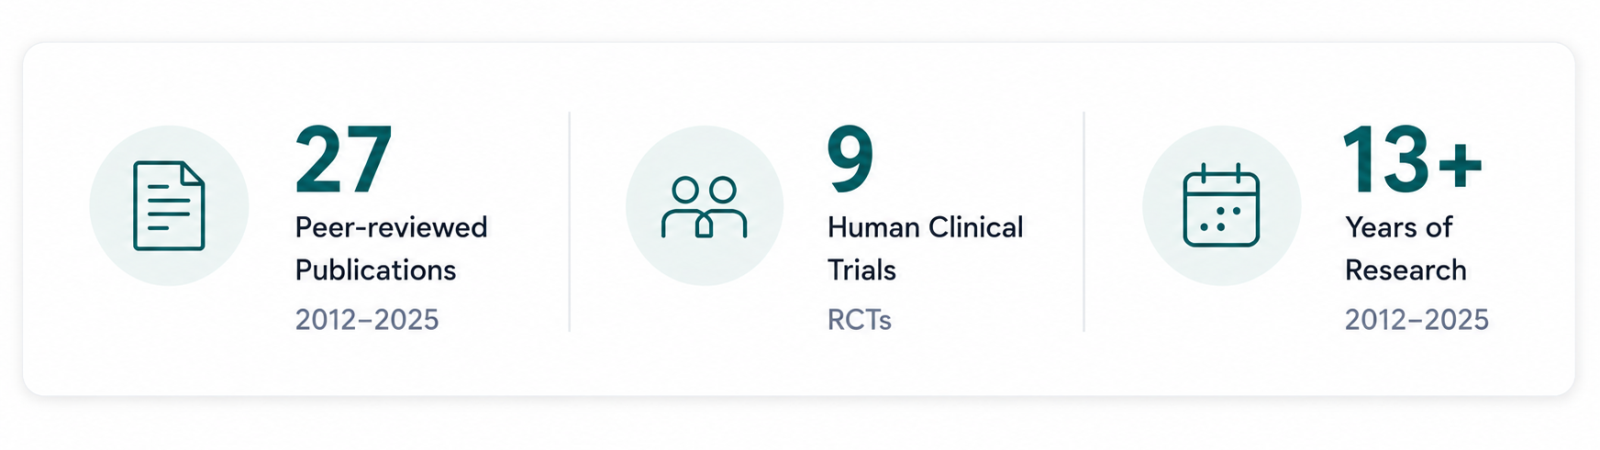Image resolution: width=1600 pixels, height=450 pixels.
Task: Click the circle background behind the document icon
Action: tap(169, 205)
